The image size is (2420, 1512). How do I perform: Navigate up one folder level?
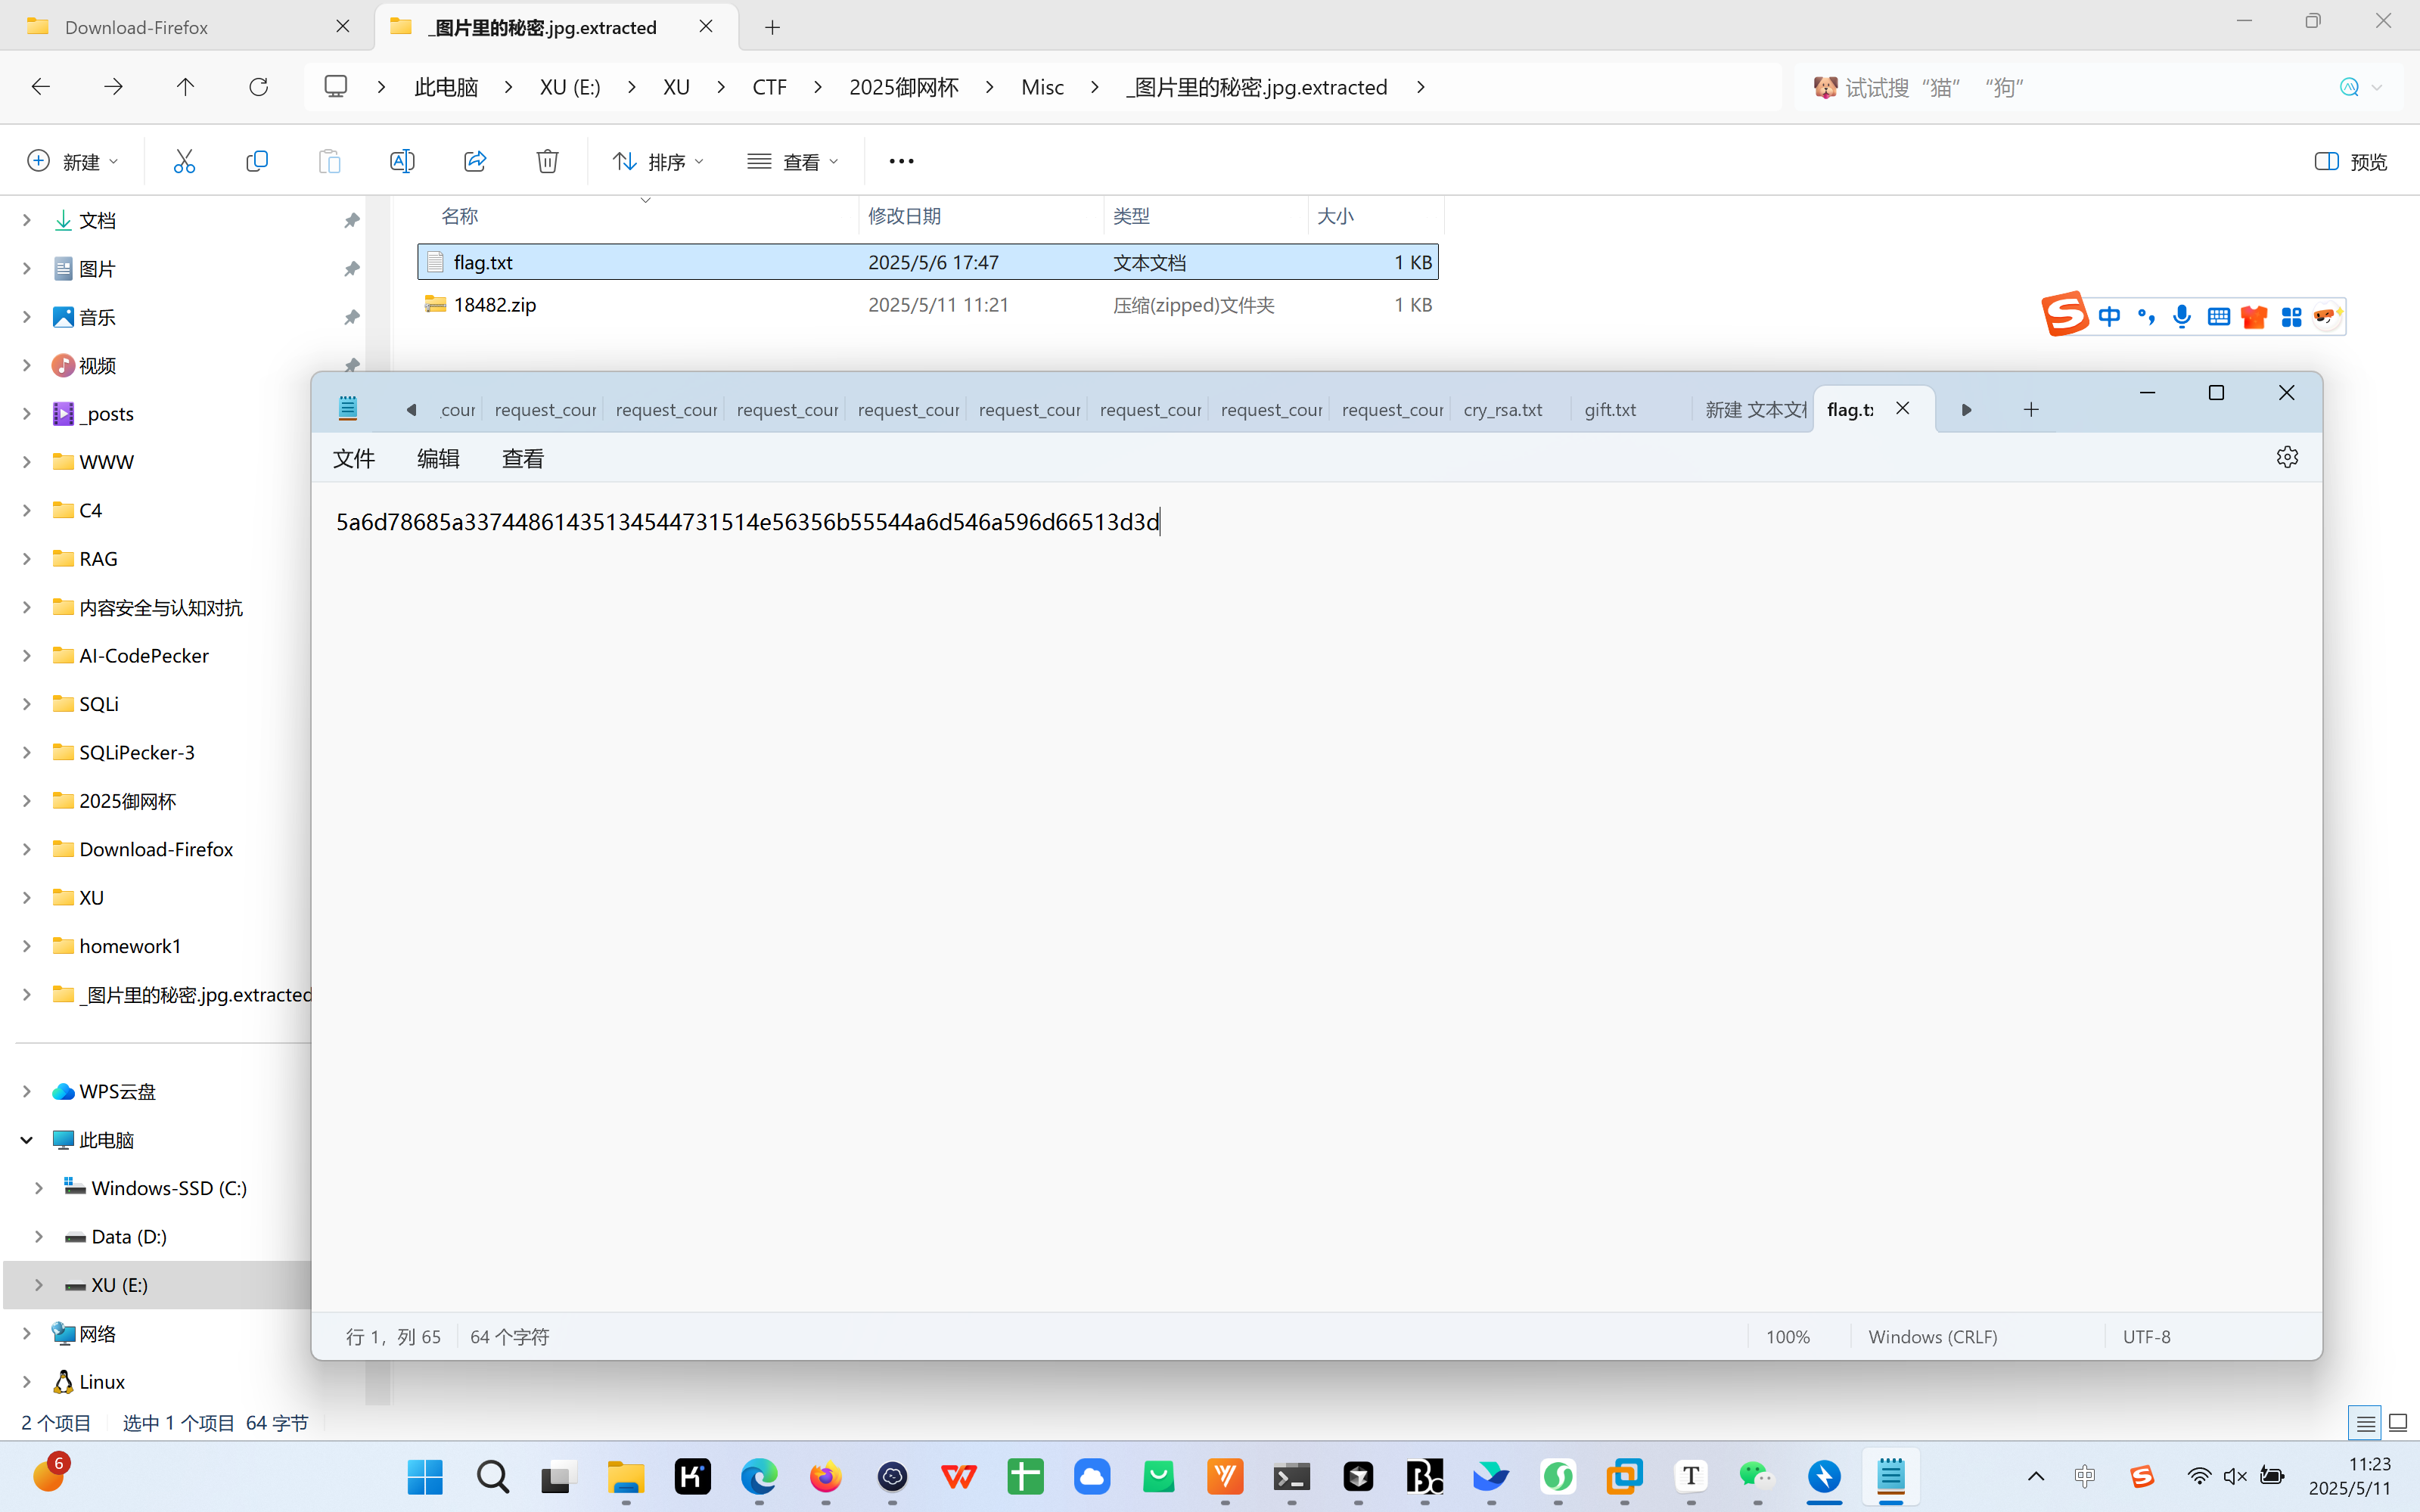[x=185, y=87]
